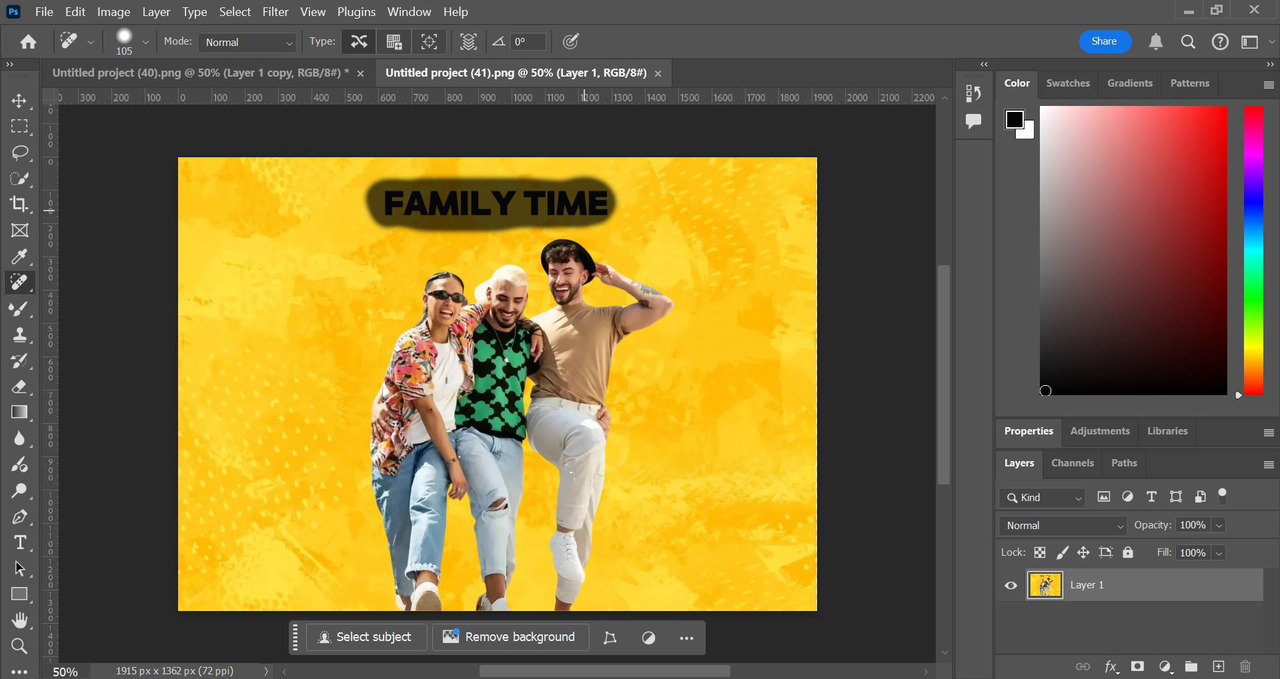Image resolution: width=1280 pixels, height=679 pixels.
Task: Select the Lasso tool
Action: click(19, 153)
